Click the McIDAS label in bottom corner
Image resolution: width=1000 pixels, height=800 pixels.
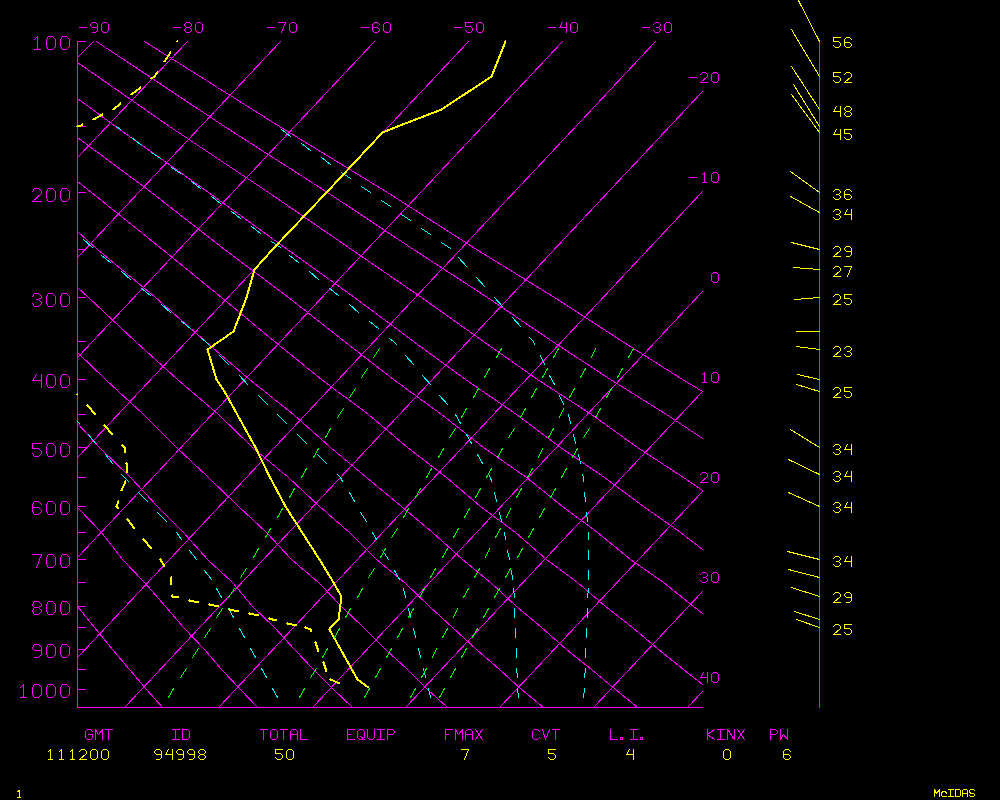tap(953, 793)
